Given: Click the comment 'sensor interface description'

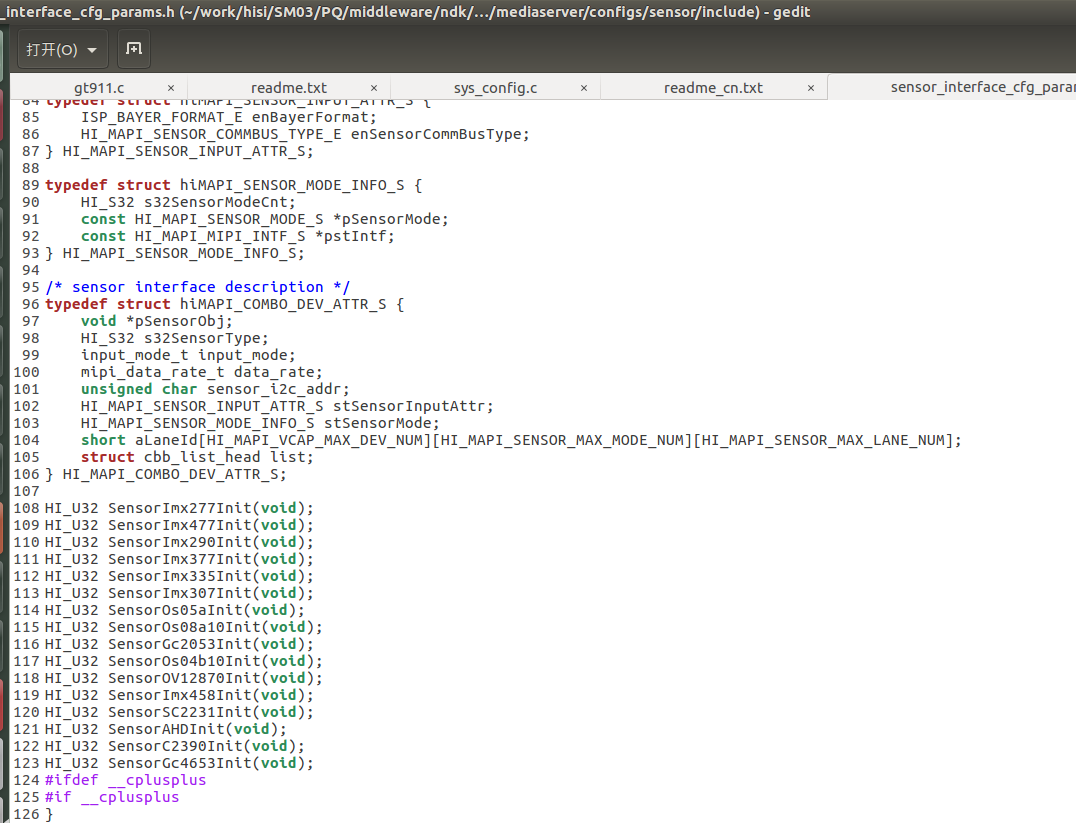Looking at the screenshot, I should pos(198,287).
